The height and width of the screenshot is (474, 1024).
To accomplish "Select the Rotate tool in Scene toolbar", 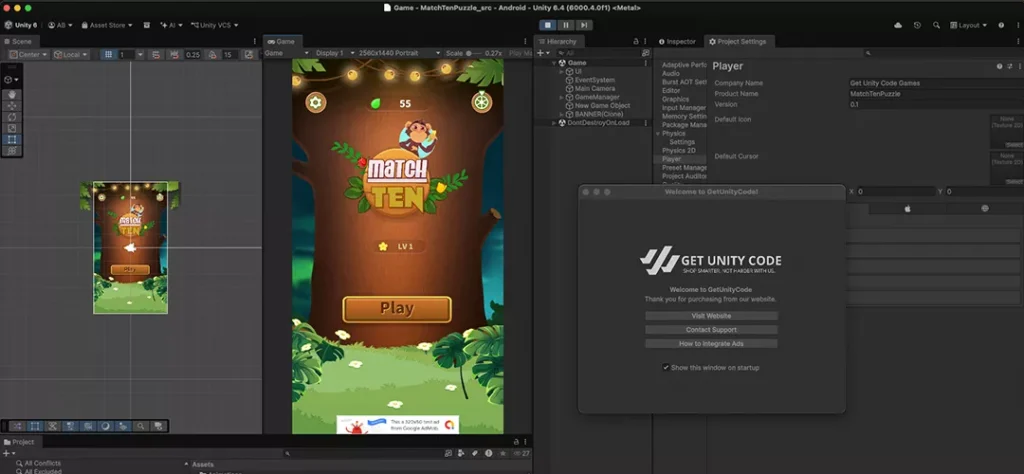I will click(x=12, y=117).
